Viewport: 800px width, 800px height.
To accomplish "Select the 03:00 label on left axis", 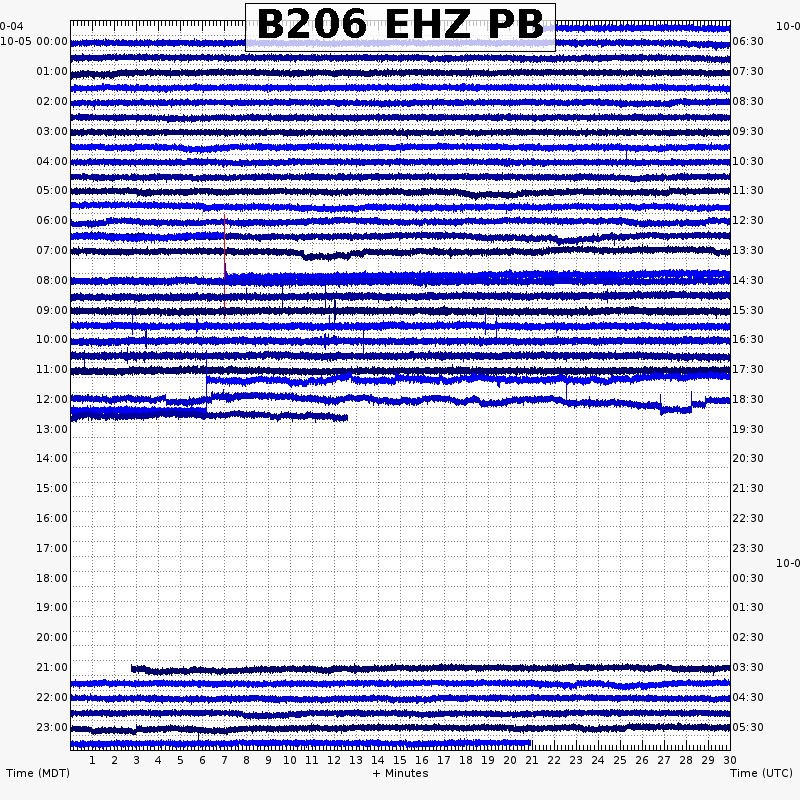I will click(52, 132).
